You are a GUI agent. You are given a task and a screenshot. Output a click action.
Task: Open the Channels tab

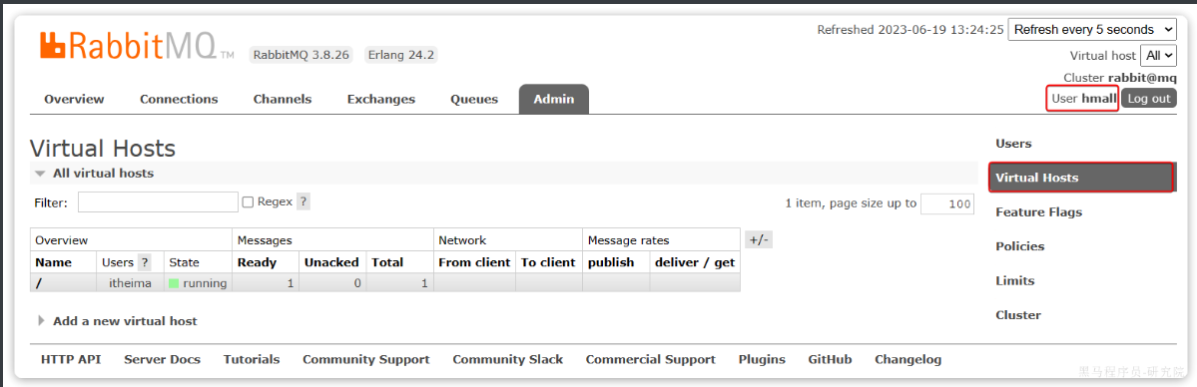point(282,99)
